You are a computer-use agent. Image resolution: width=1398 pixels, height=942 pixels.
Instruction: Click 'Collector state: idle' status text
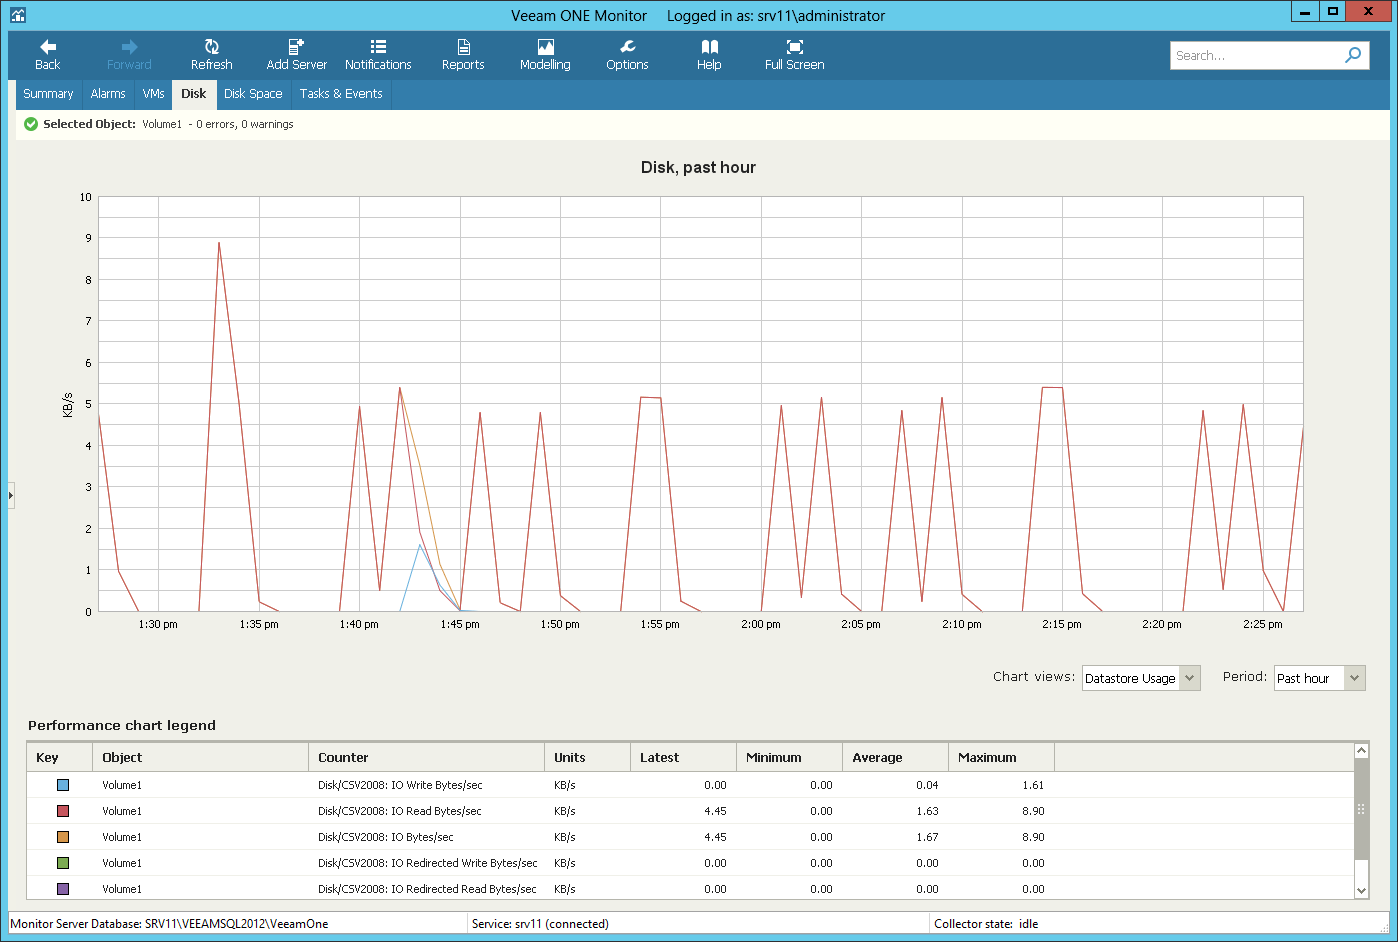point(986,924)
